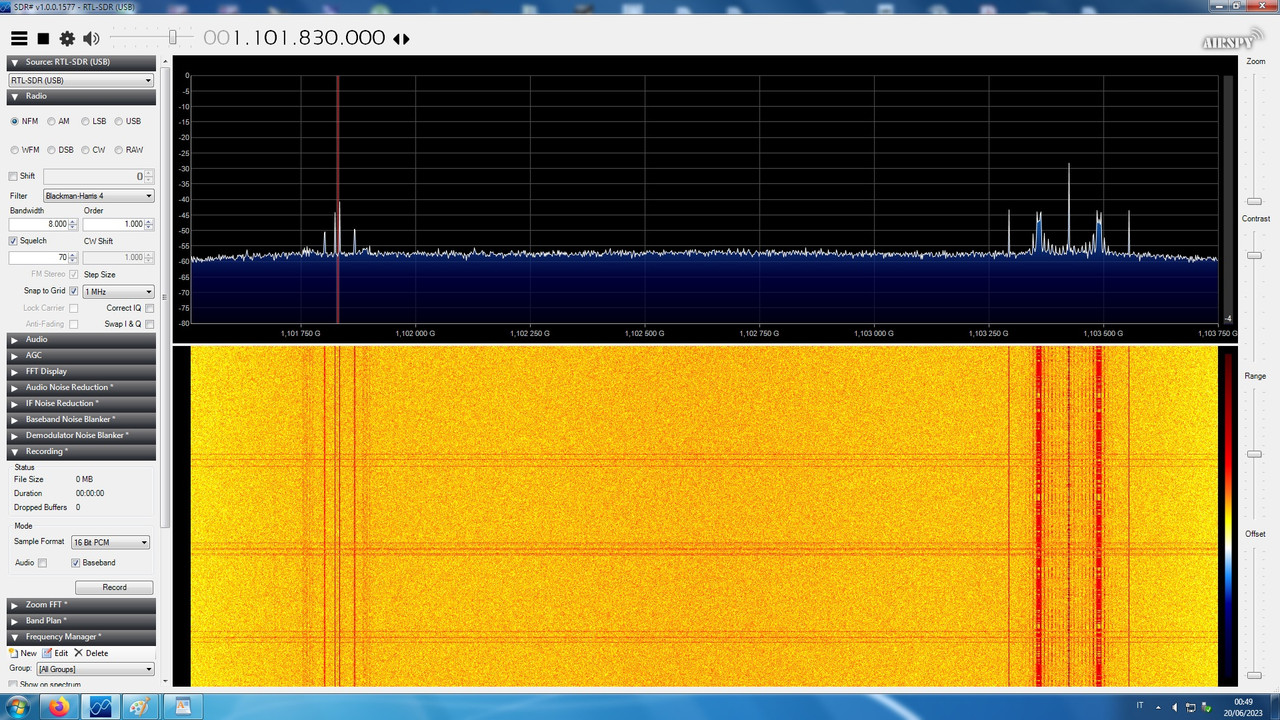Image resolution: width=1280 pixels, height=720 pixels.
Task: Mute audio using the speaker icon
Action: (x=91, y=38)
